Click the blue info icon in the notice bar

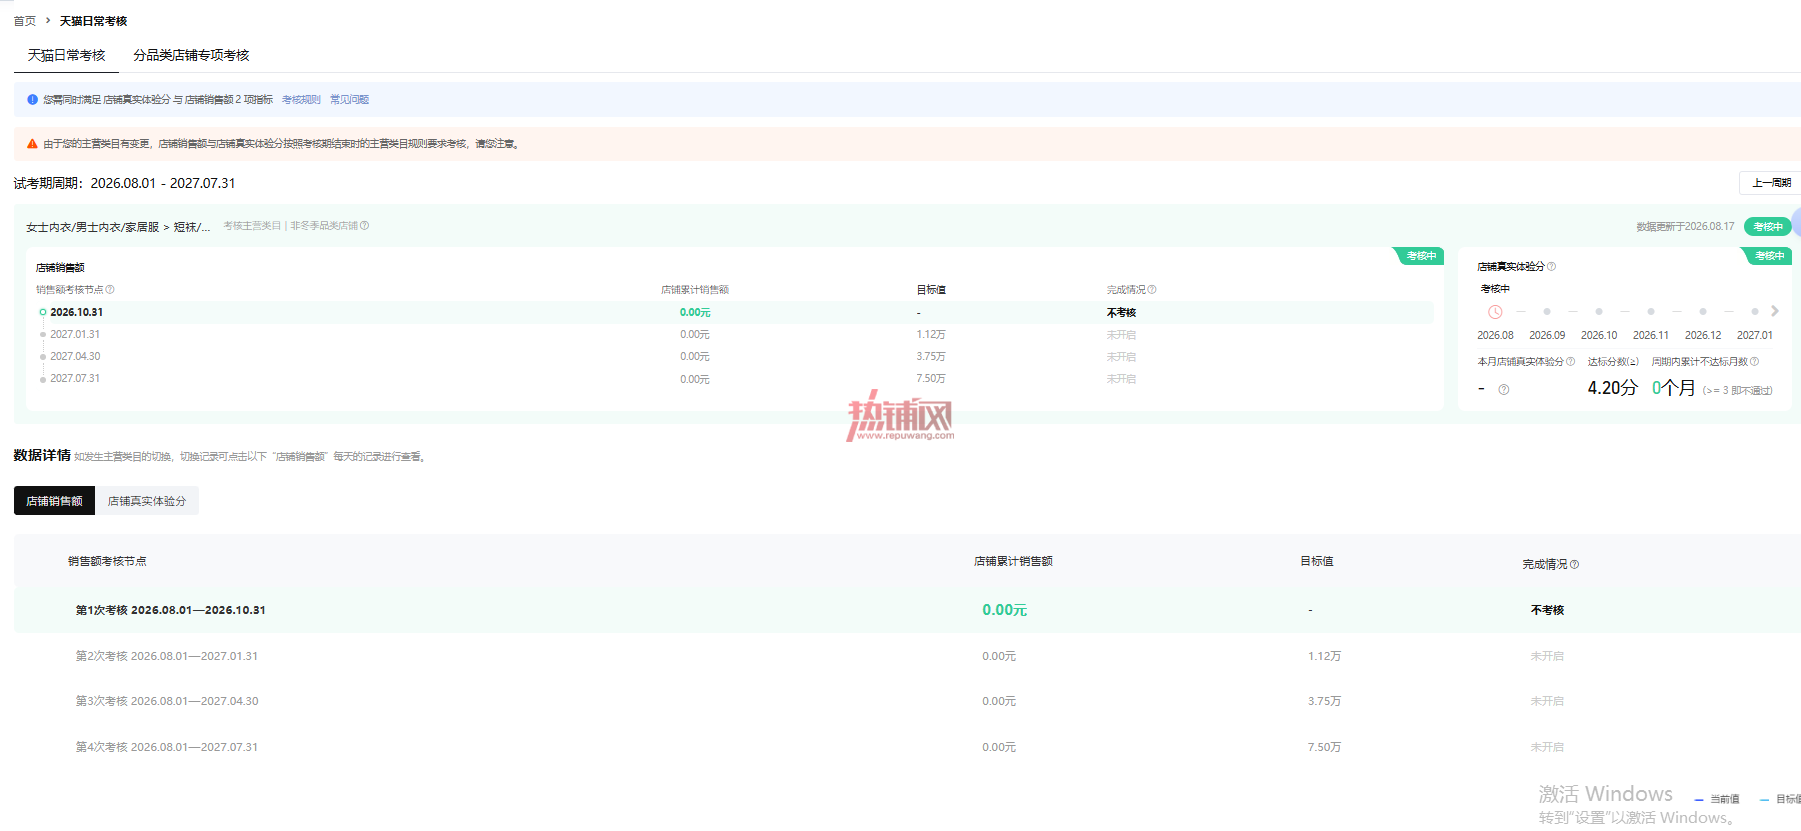click(32, 100)
